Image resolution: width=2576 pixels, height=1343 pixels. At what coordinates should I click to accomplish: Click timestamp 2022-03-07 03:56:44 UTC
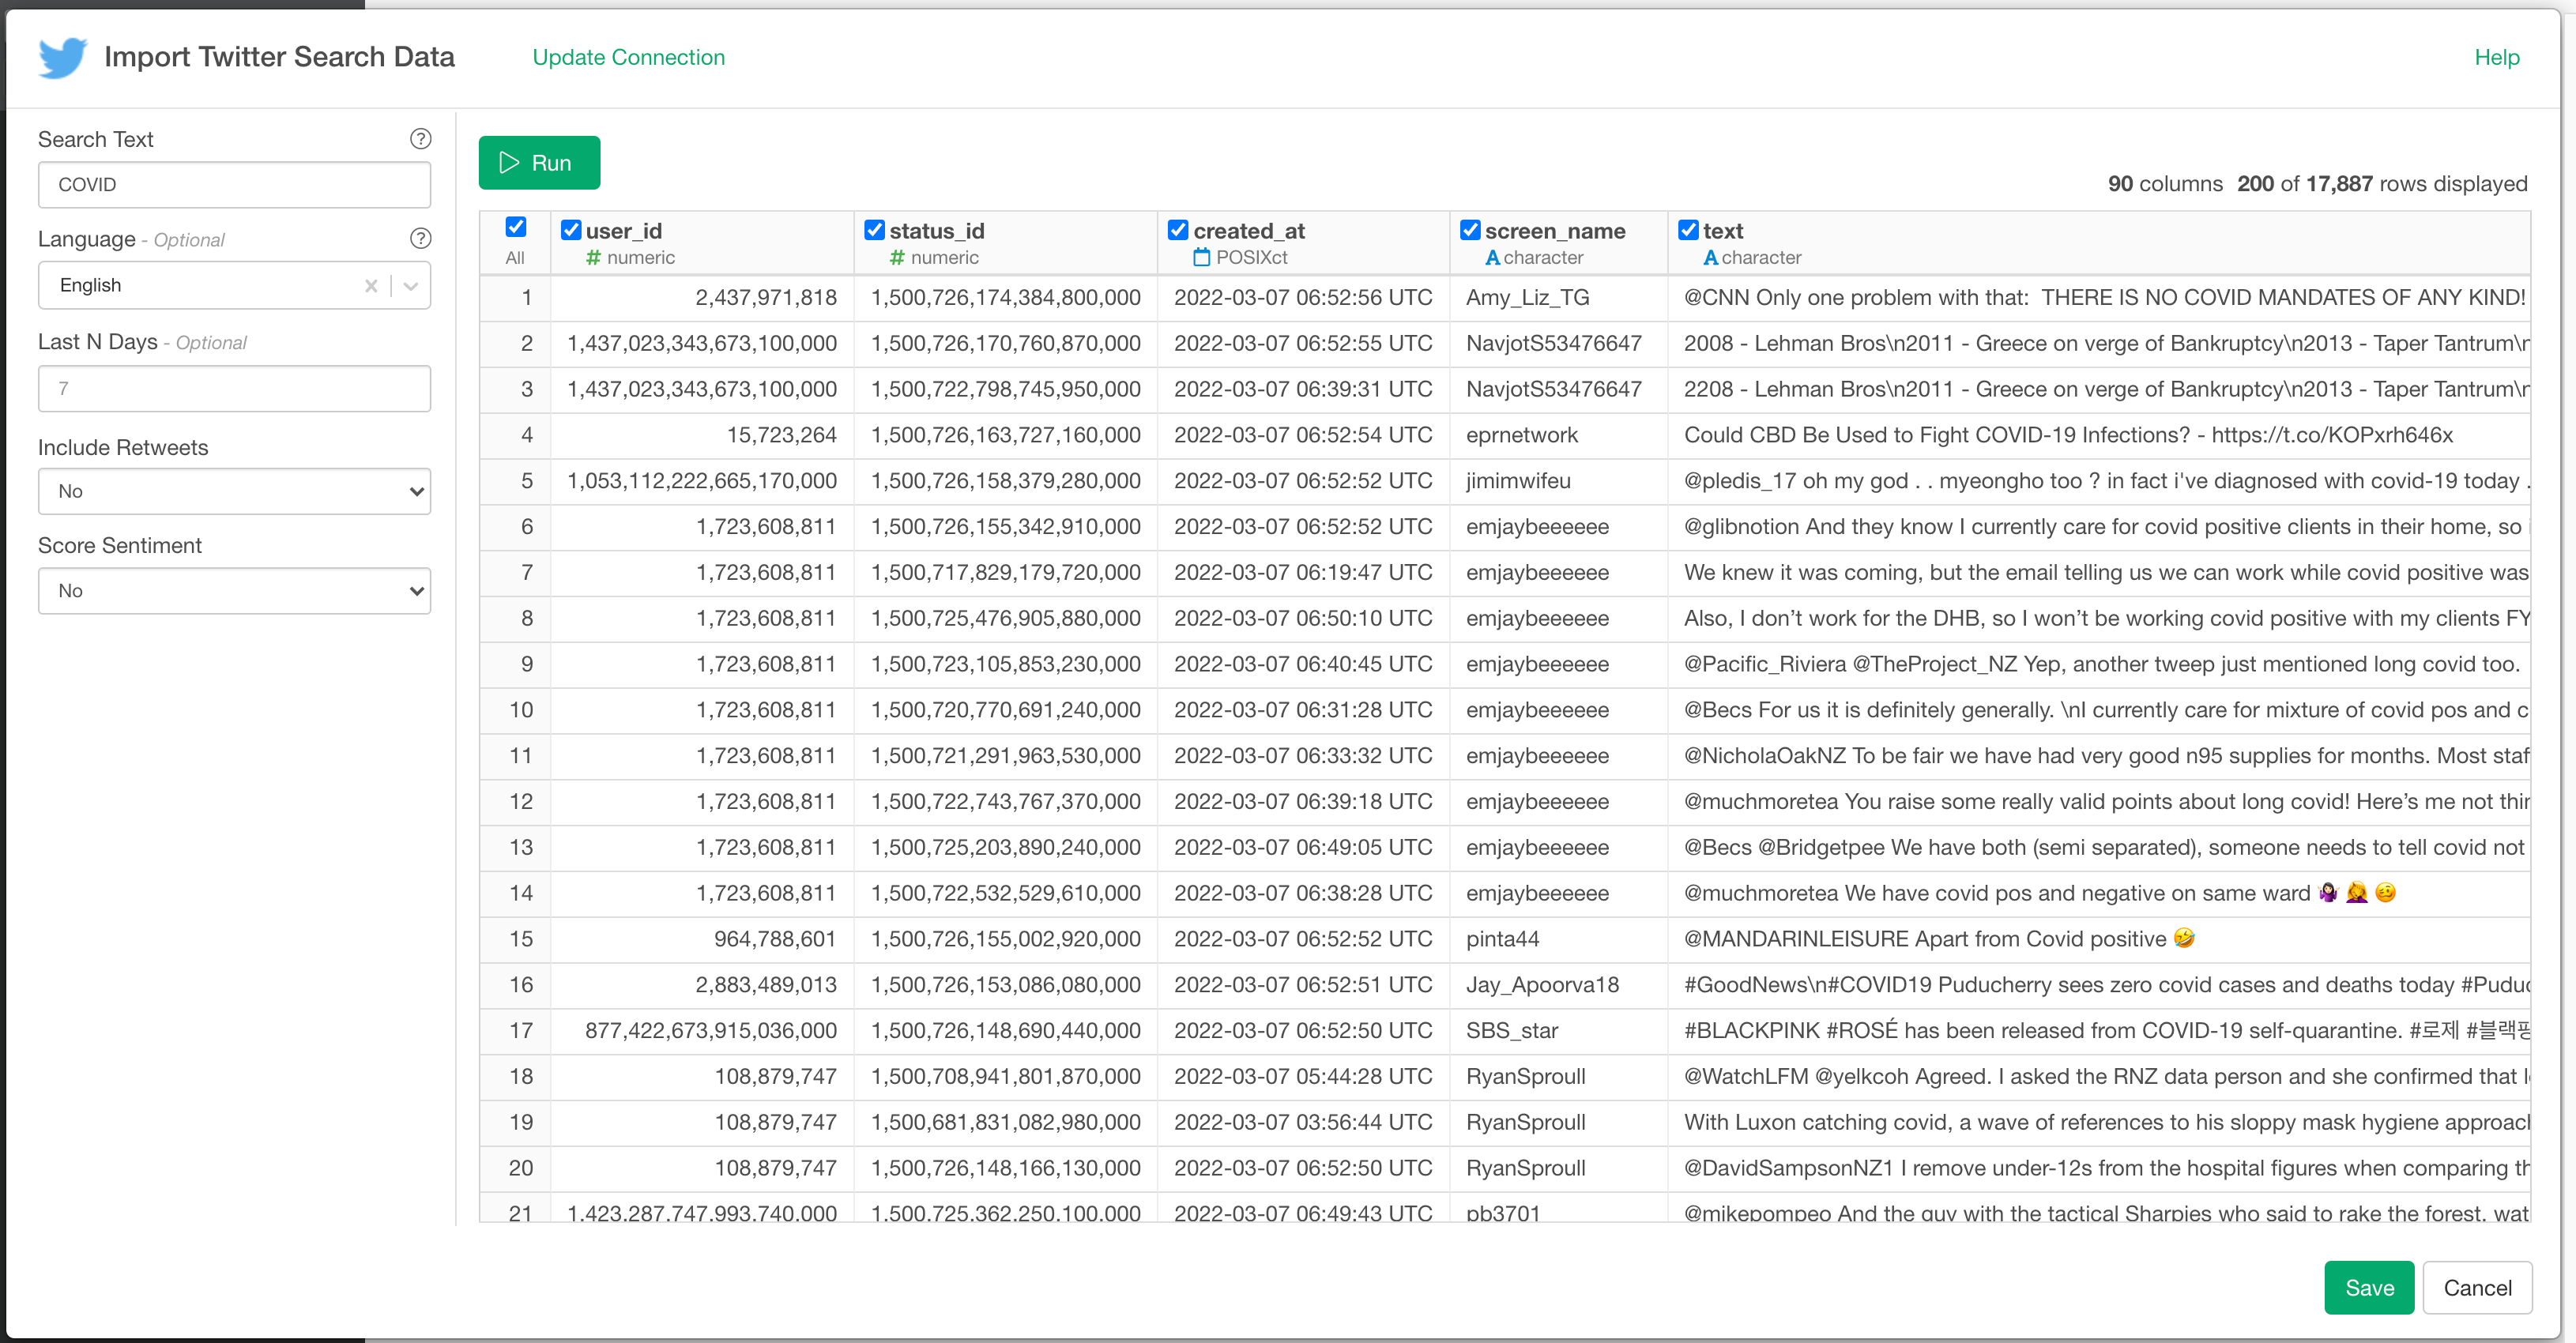1303,1122
